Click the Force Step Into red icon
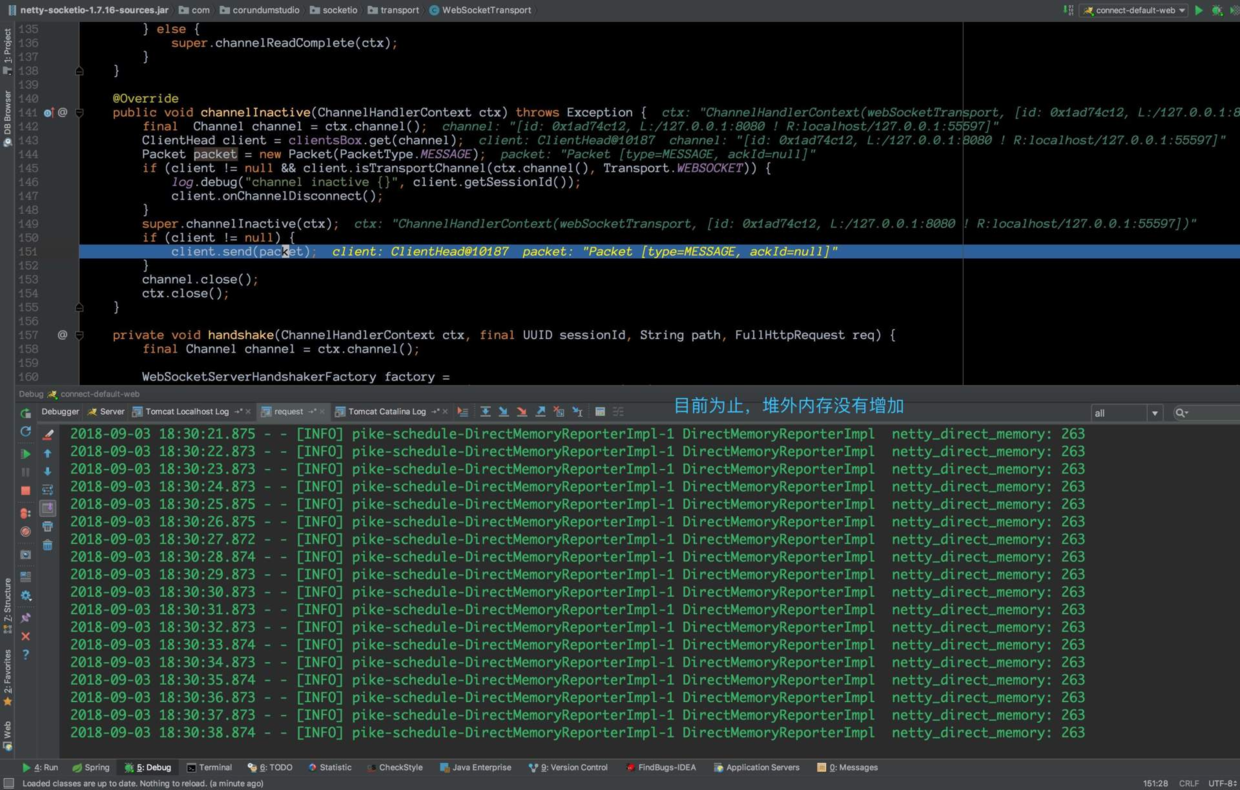 [x=521, y=411]
